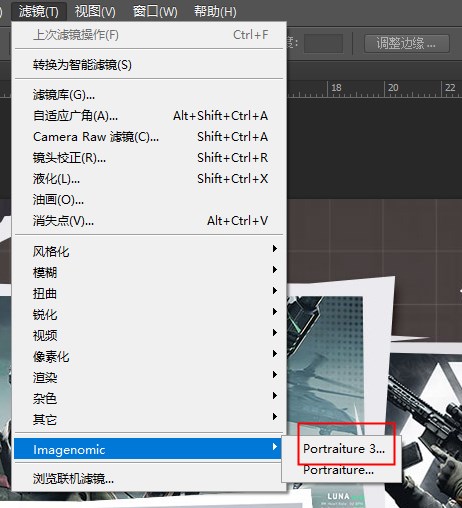Expand the 风格化 submenu
The image size is (462, 508).
149,251
